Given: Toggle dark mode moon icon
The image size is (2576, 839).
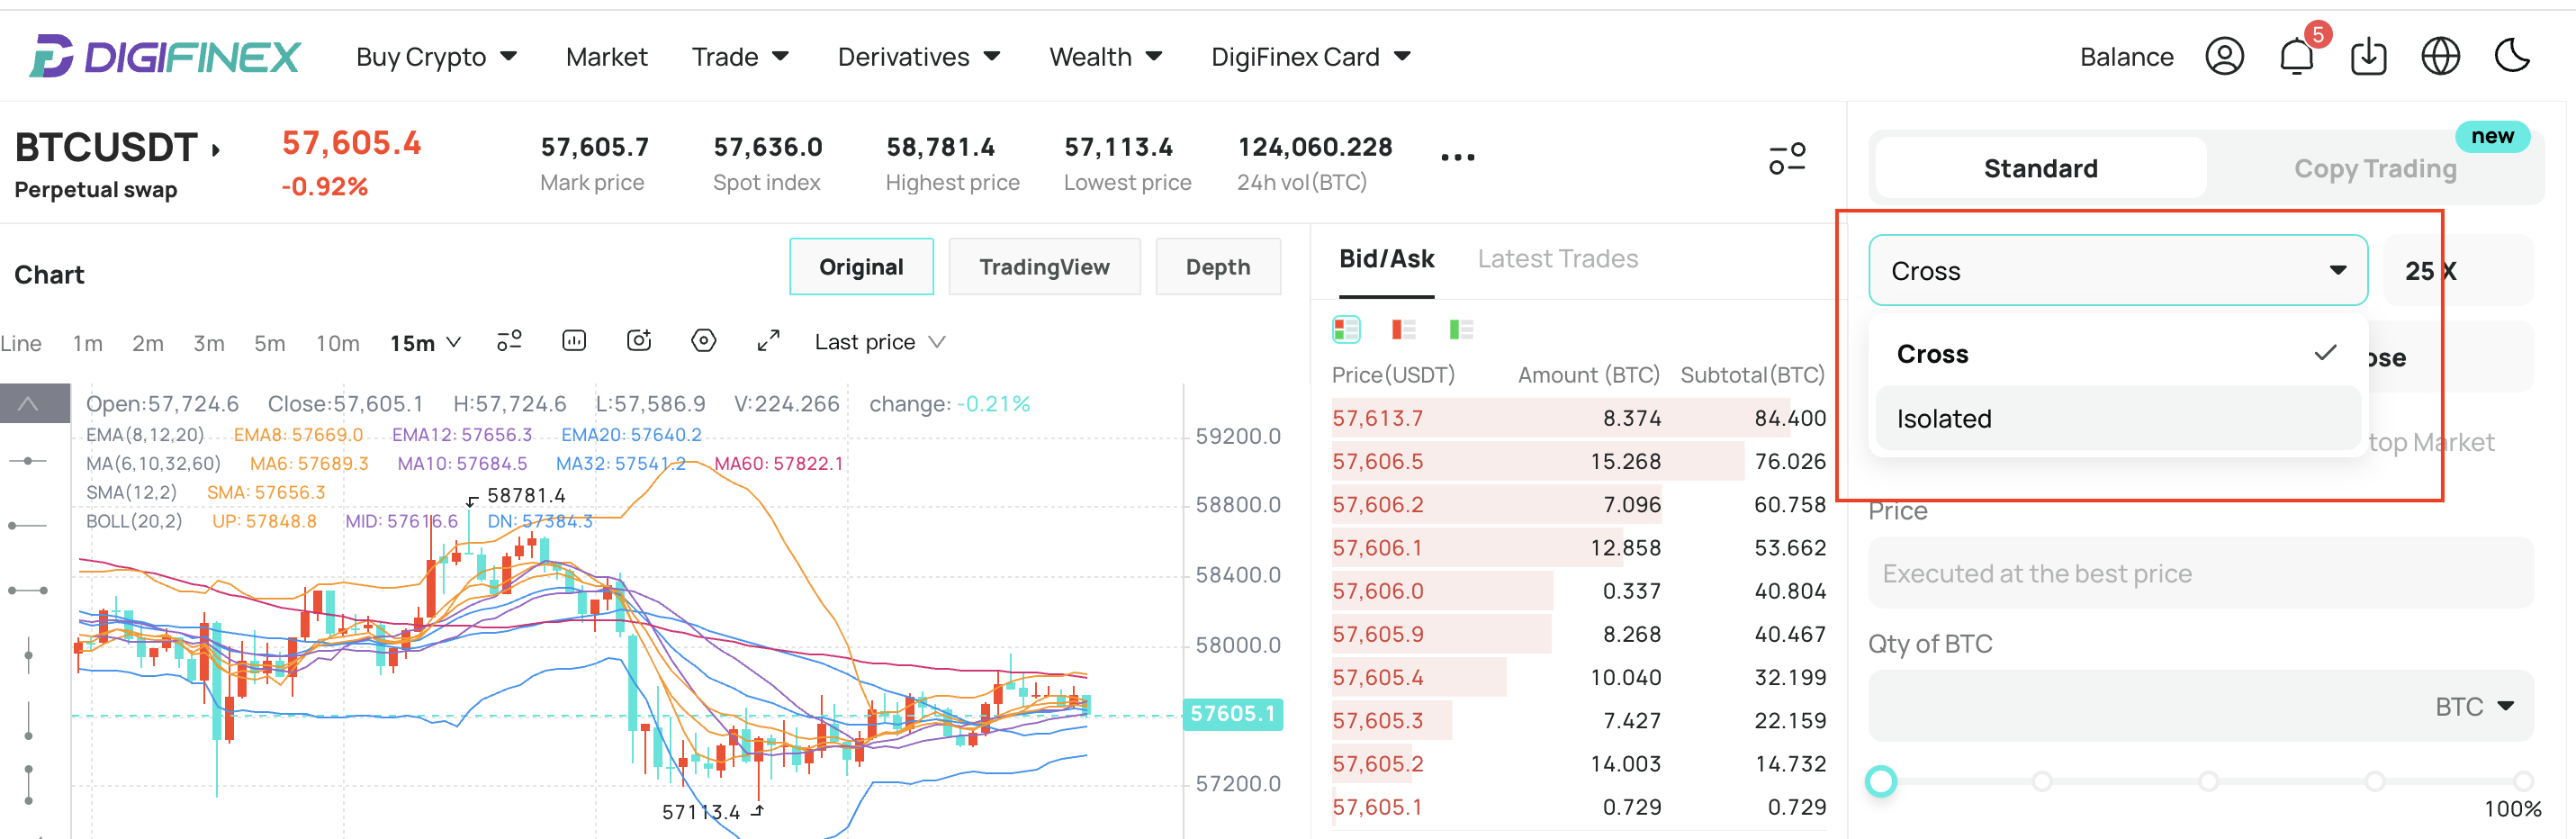Looking at the screenshot, I should 2512,56.
